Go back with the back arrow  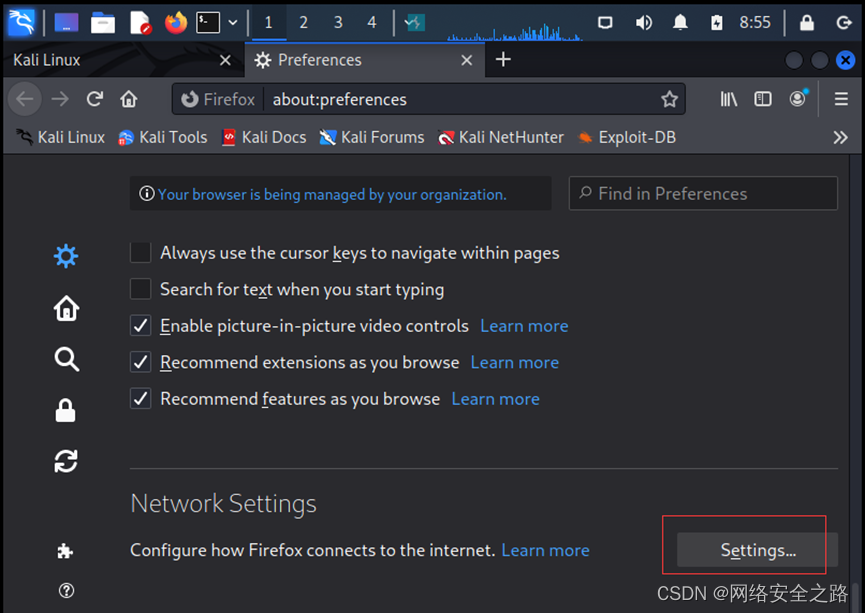click(25, 99)
